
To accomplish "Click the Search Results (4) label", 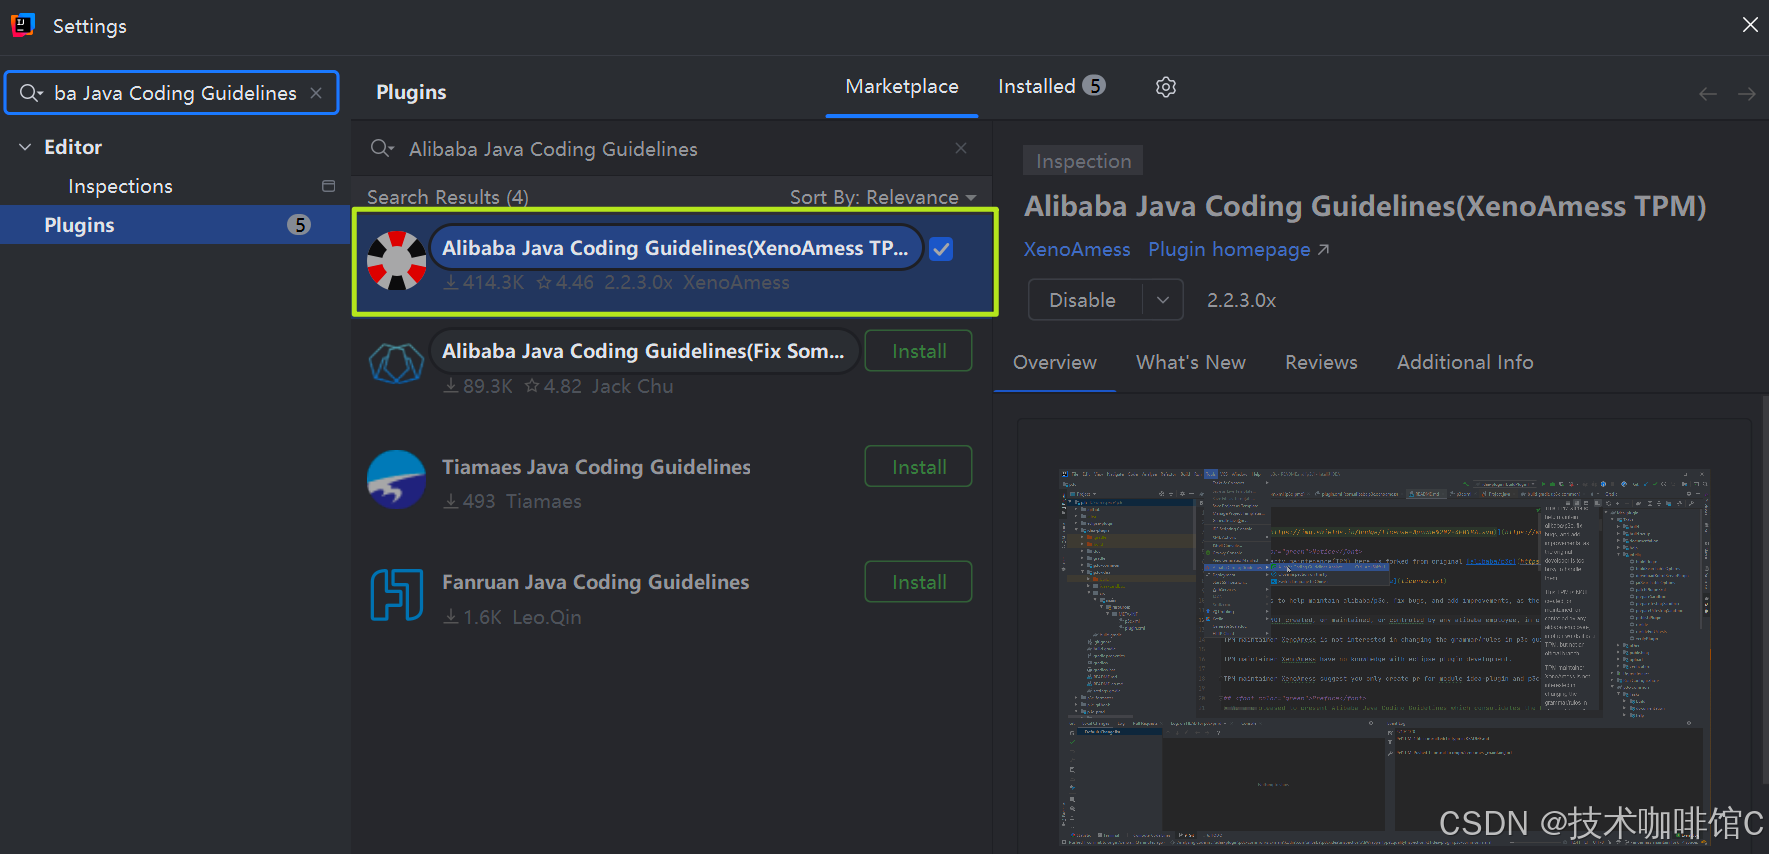I will pos(447,197).
